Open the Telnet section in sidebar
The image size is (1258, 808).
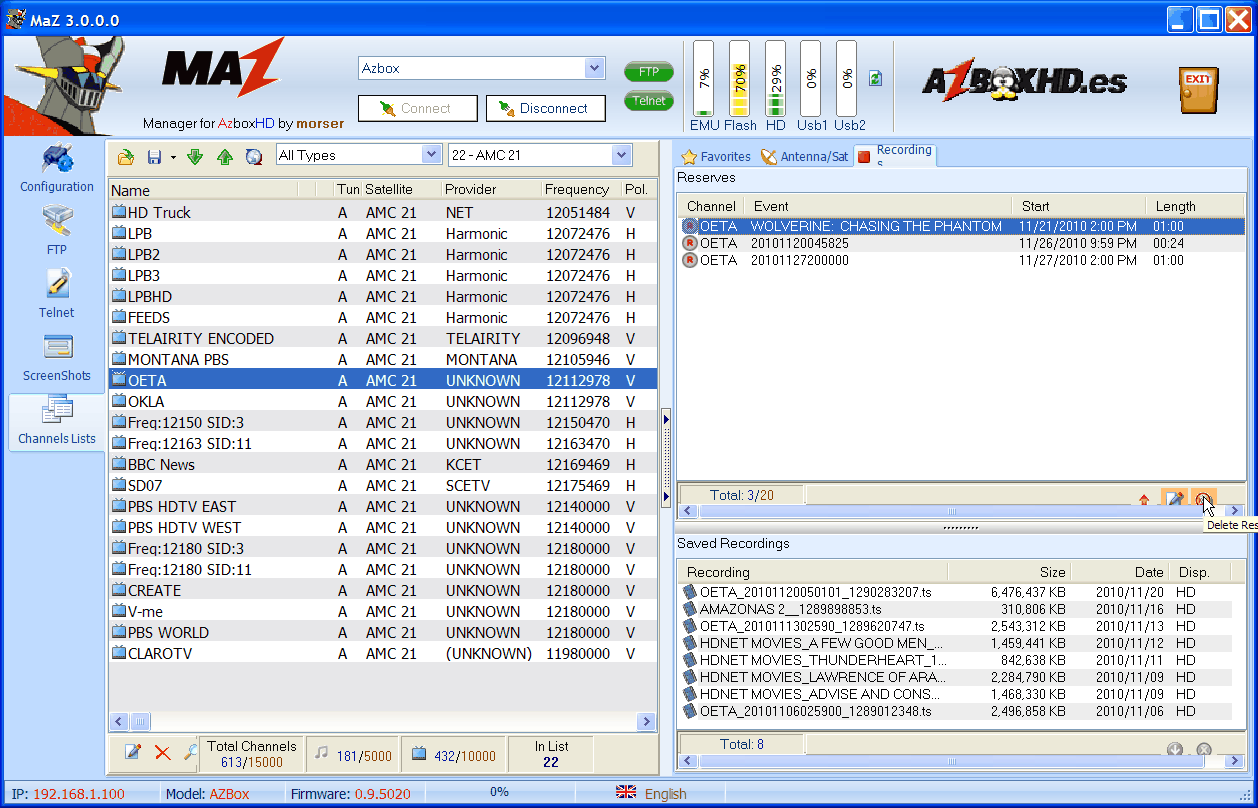pyautogui.click(x=57, y=293)
